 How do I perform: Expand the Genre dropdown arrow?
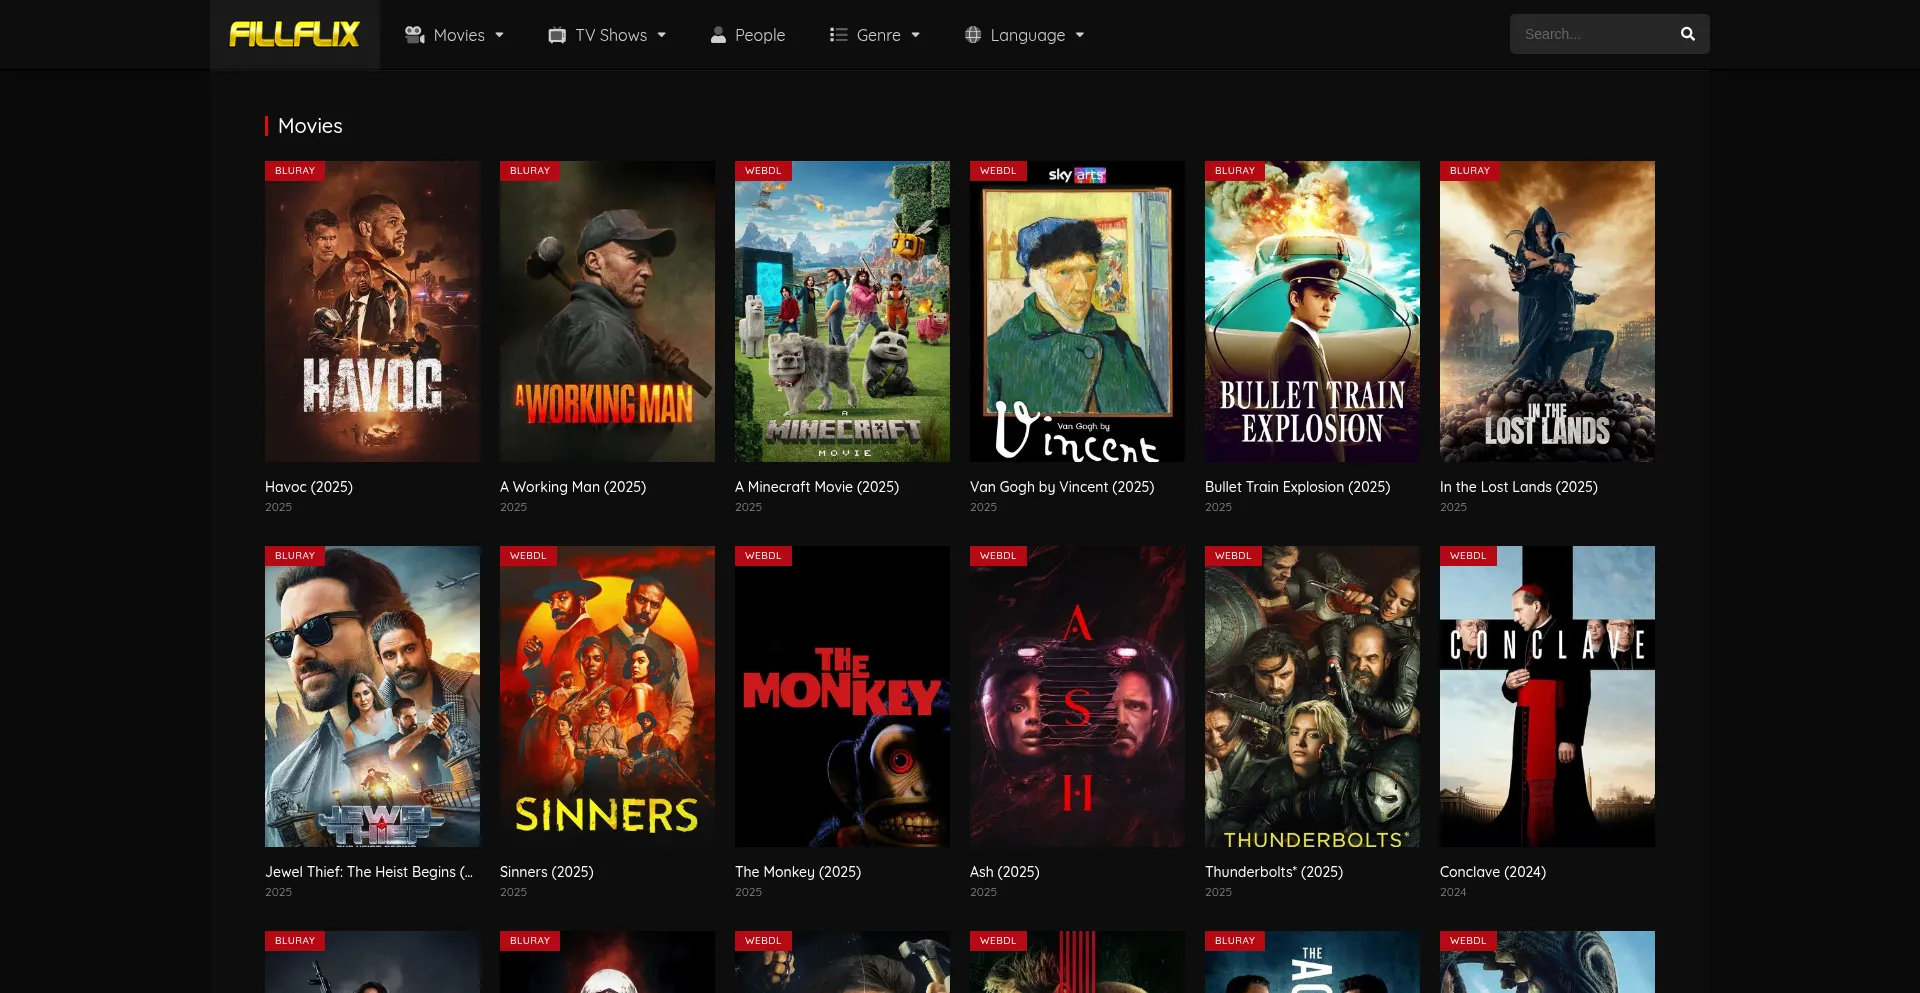click(x=915, y=35)
